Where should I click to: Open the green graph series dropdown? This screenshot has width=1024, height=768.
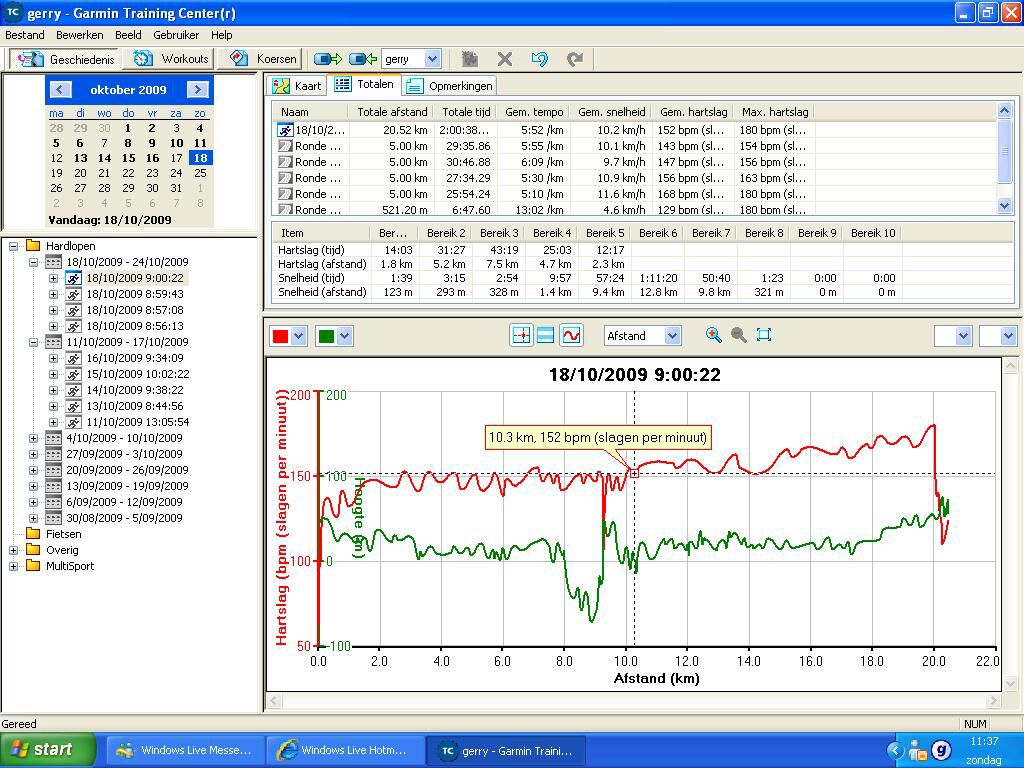click(x=345, y=336)
